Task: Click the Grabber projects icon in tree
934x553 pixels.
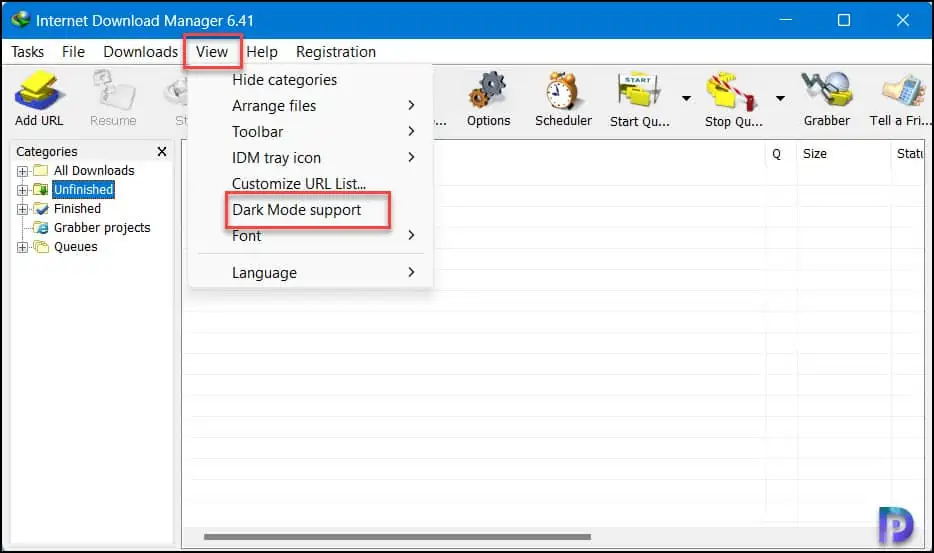Action: pyautogui.click(x=41, y=228)
